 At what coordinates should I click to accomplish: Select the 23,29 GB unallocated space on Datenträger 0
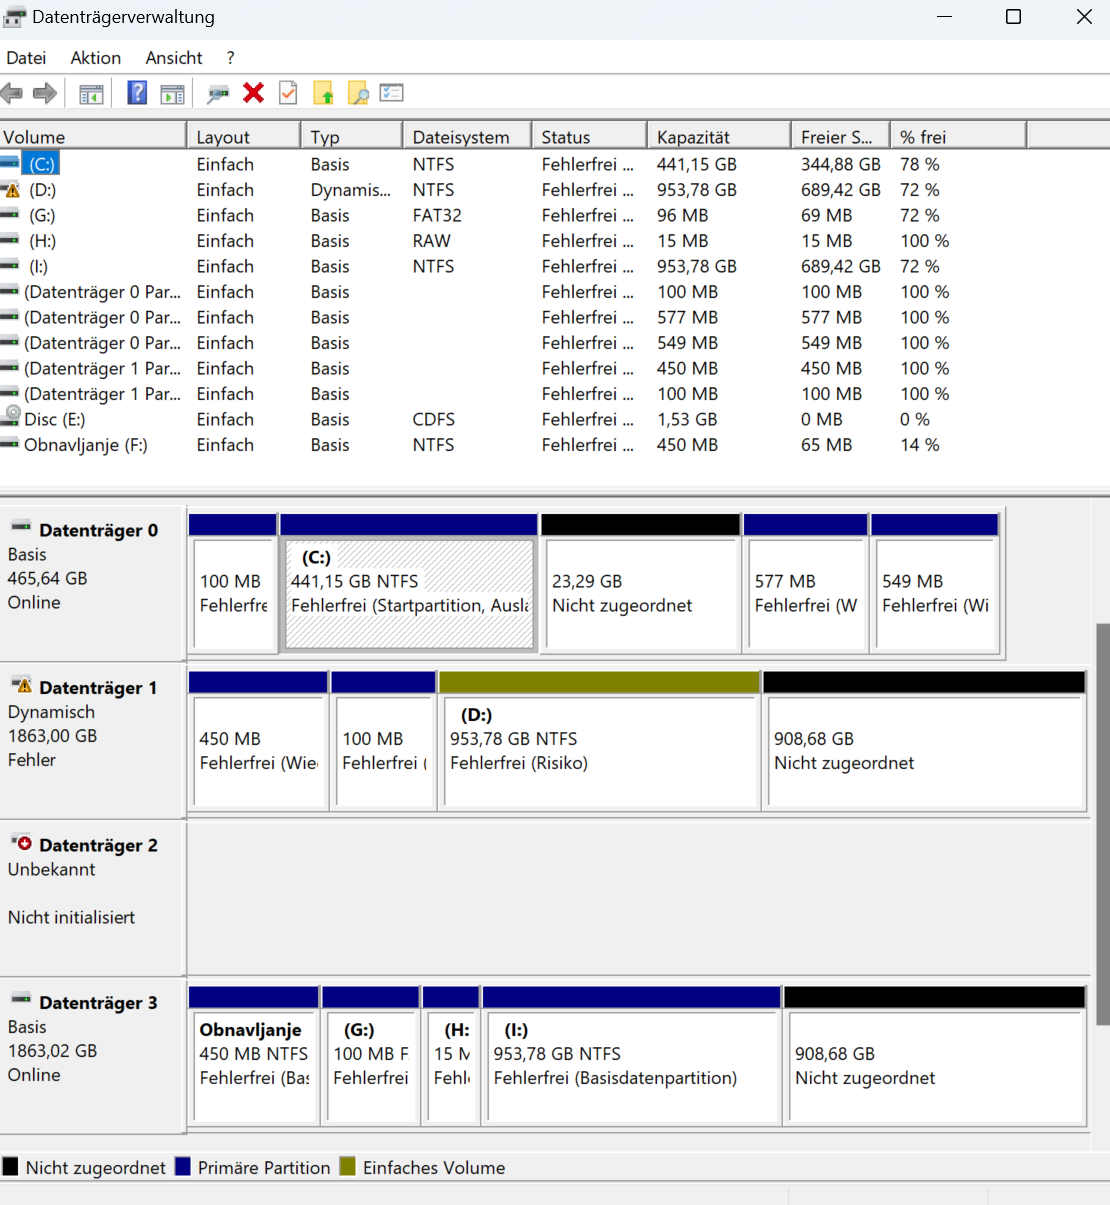coord(640,584)
